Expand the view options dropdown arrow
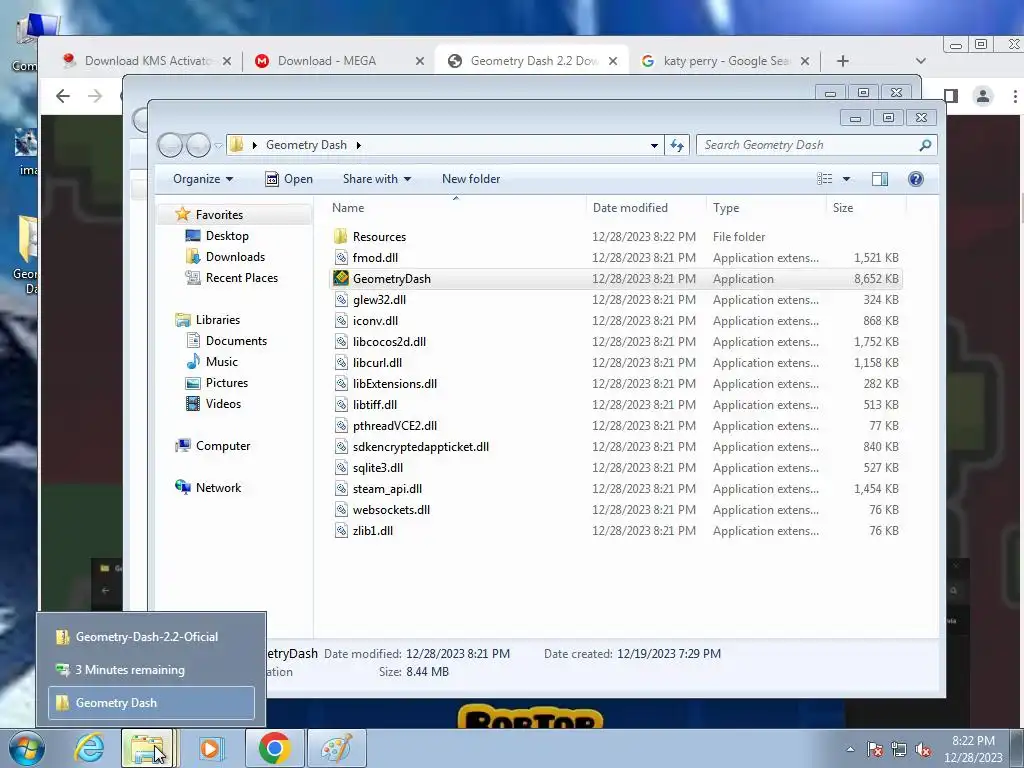1024x768 pixels. point(846,179)
